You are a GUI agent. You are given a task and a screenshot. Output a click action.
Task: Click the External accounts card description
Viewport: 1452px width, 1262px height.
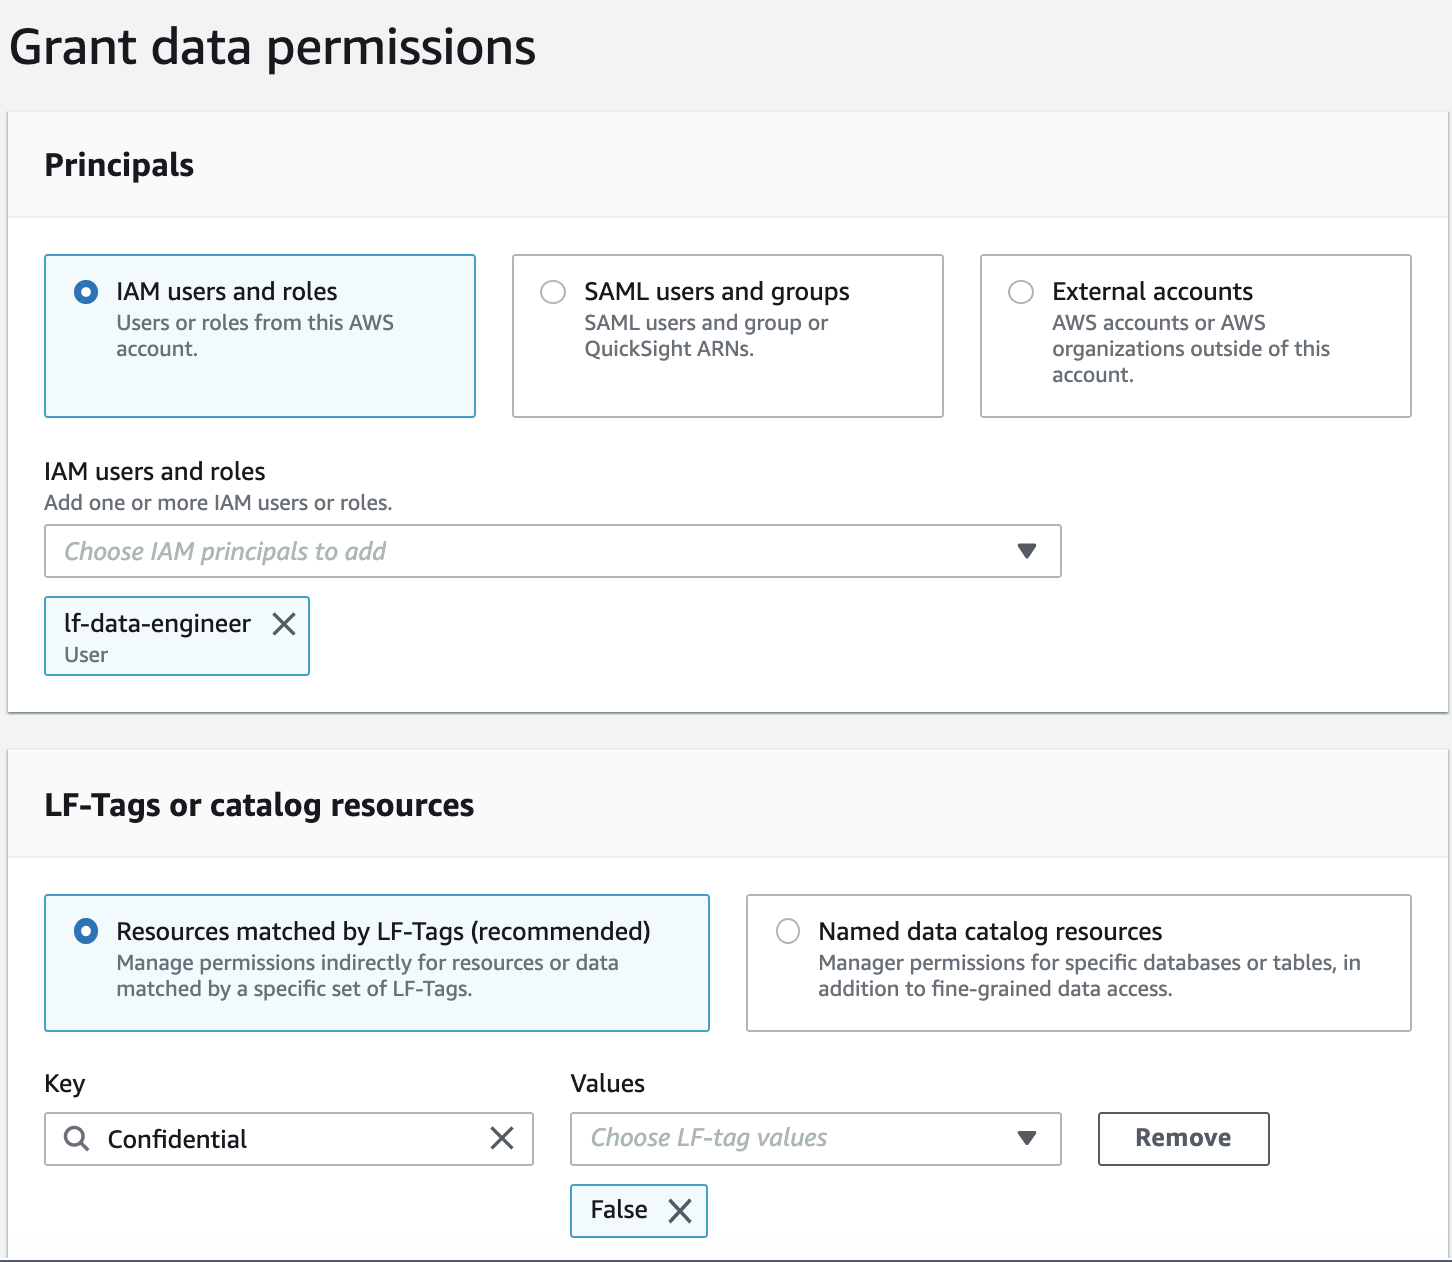(1190, 349)
